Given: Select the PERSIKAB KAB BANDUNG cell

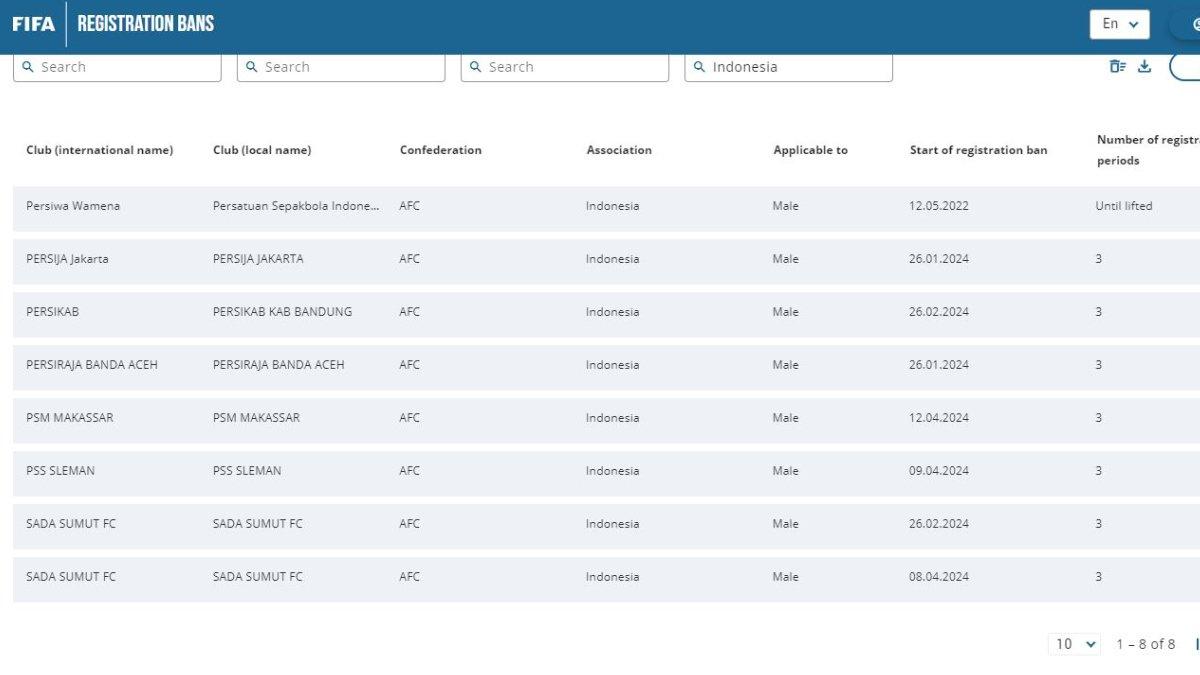Looking at the screenshot, I should (282, 312).
